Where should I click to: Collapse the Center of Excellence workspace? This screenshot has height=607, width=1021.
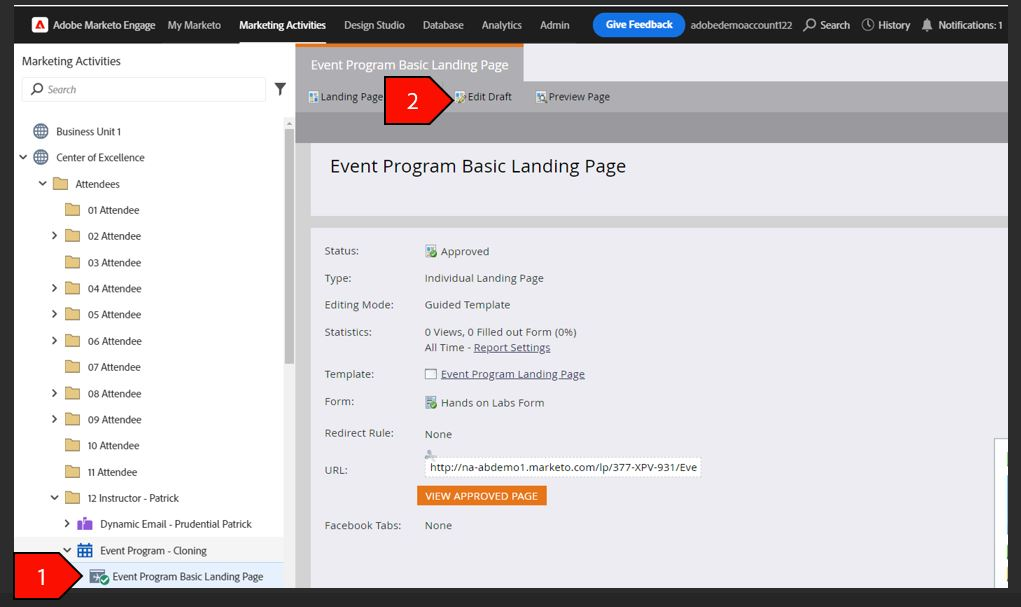click(x=23, y=157)
